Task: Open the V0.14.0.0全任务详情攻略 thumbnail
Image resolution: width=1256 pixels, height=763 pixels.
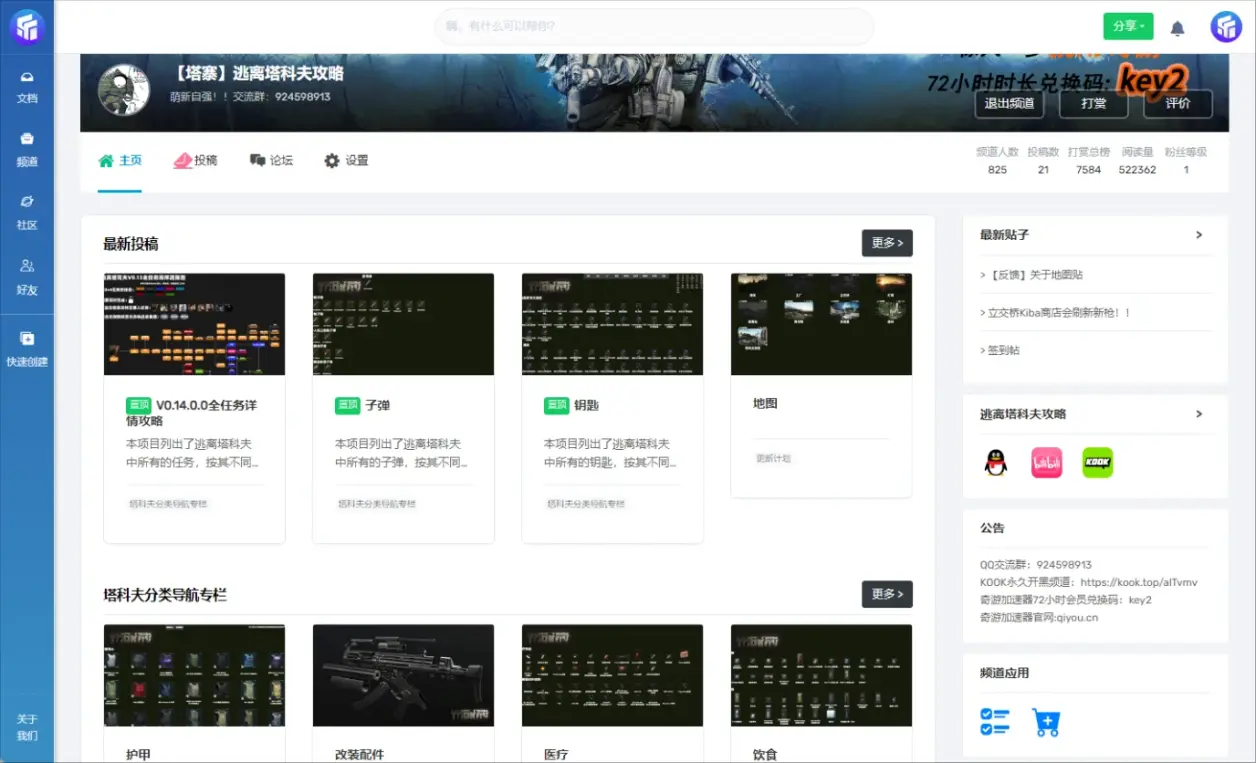Action: point(194,324)
